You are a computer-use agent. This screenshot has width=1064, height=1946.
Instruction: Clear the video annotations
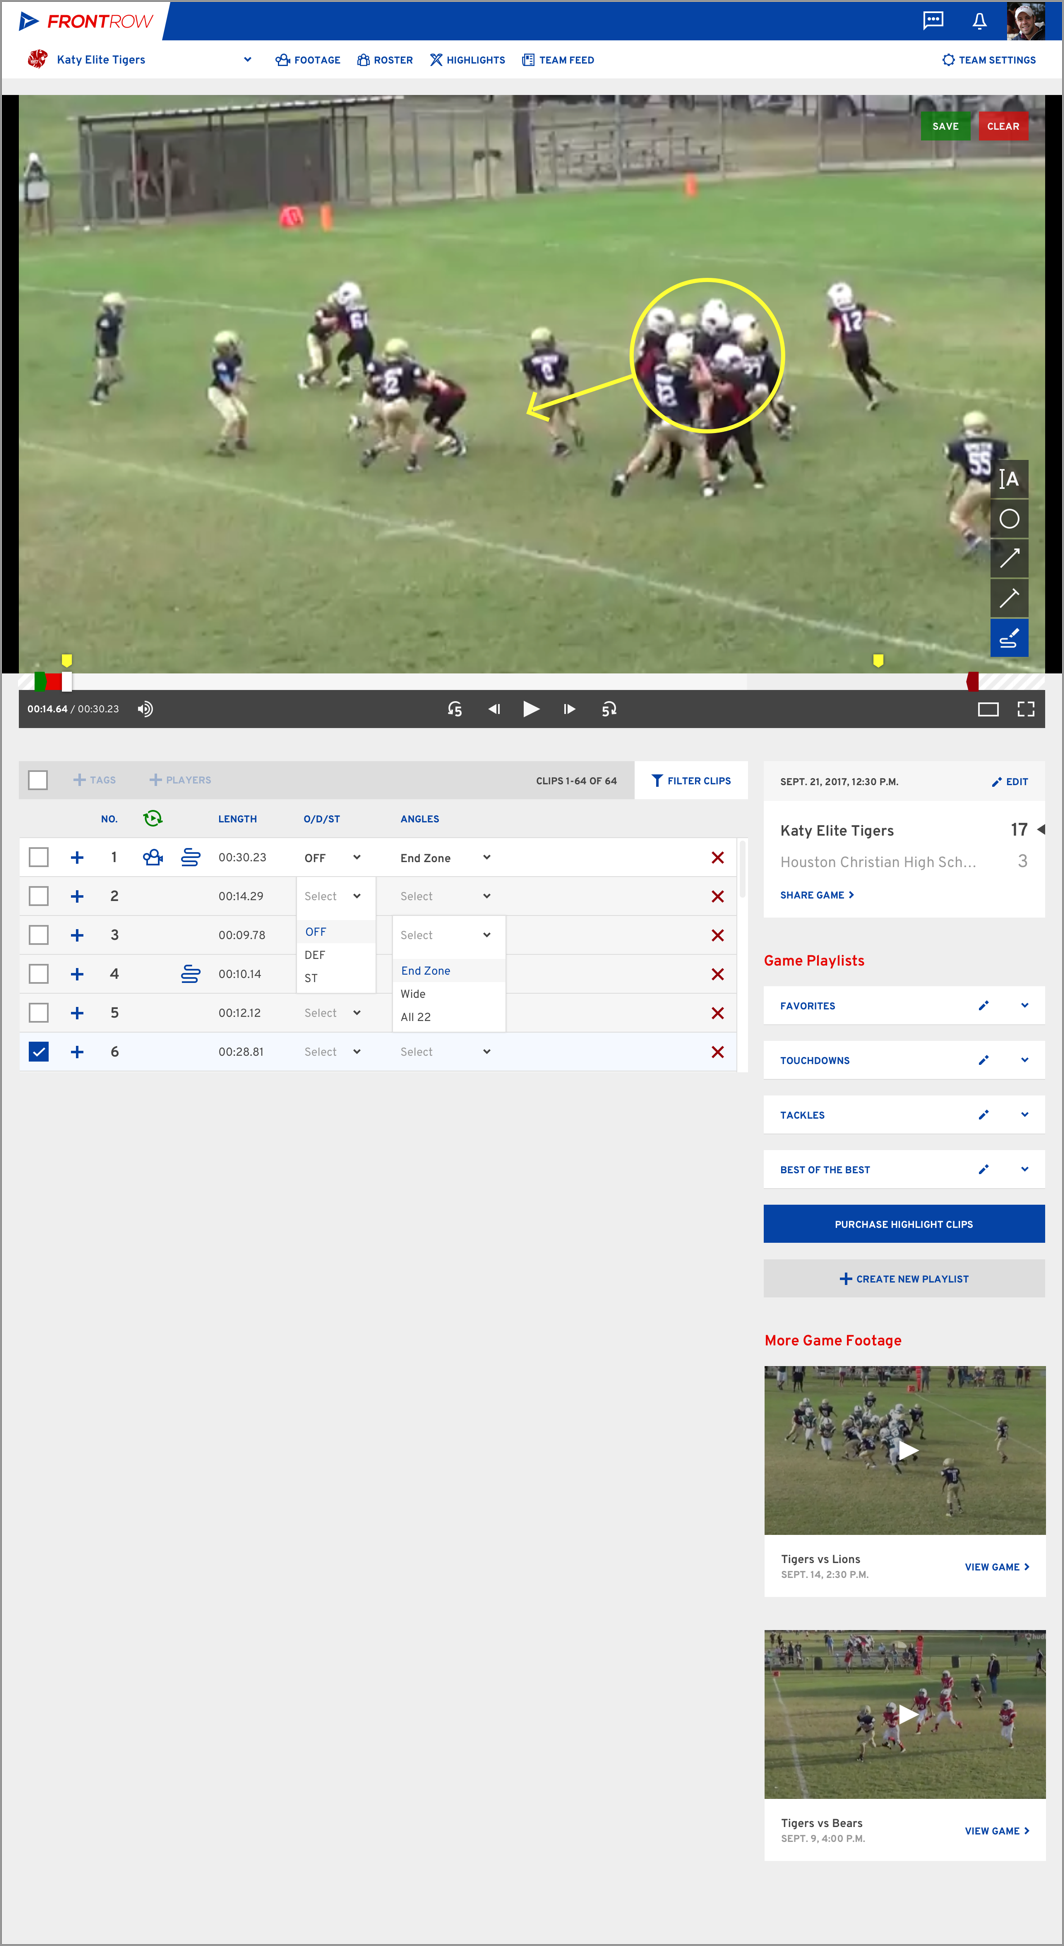(x=1003, y=126)
